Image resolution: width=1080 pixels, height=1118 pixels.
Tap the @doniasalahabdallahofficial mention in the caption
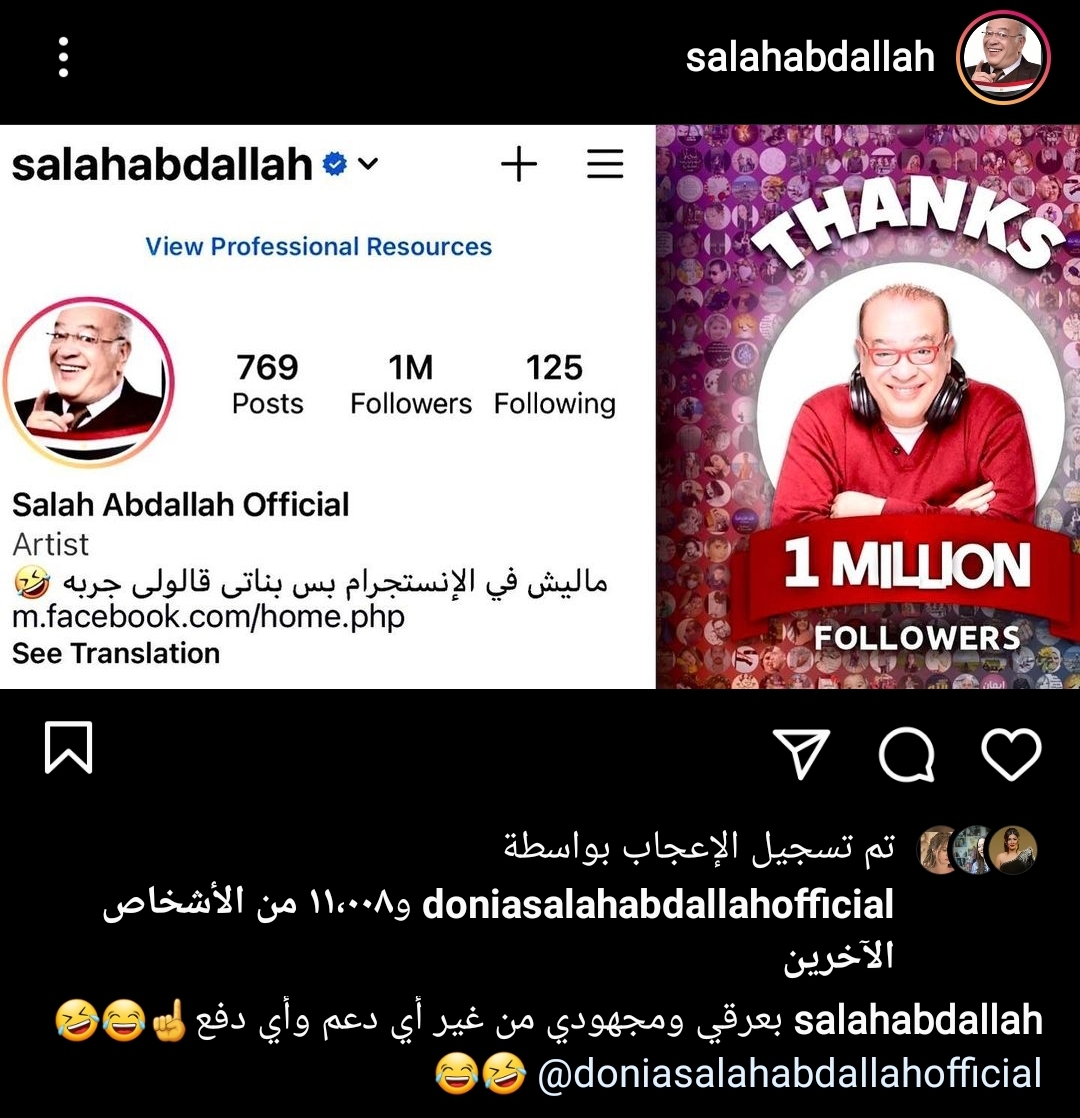[790, 1074]
